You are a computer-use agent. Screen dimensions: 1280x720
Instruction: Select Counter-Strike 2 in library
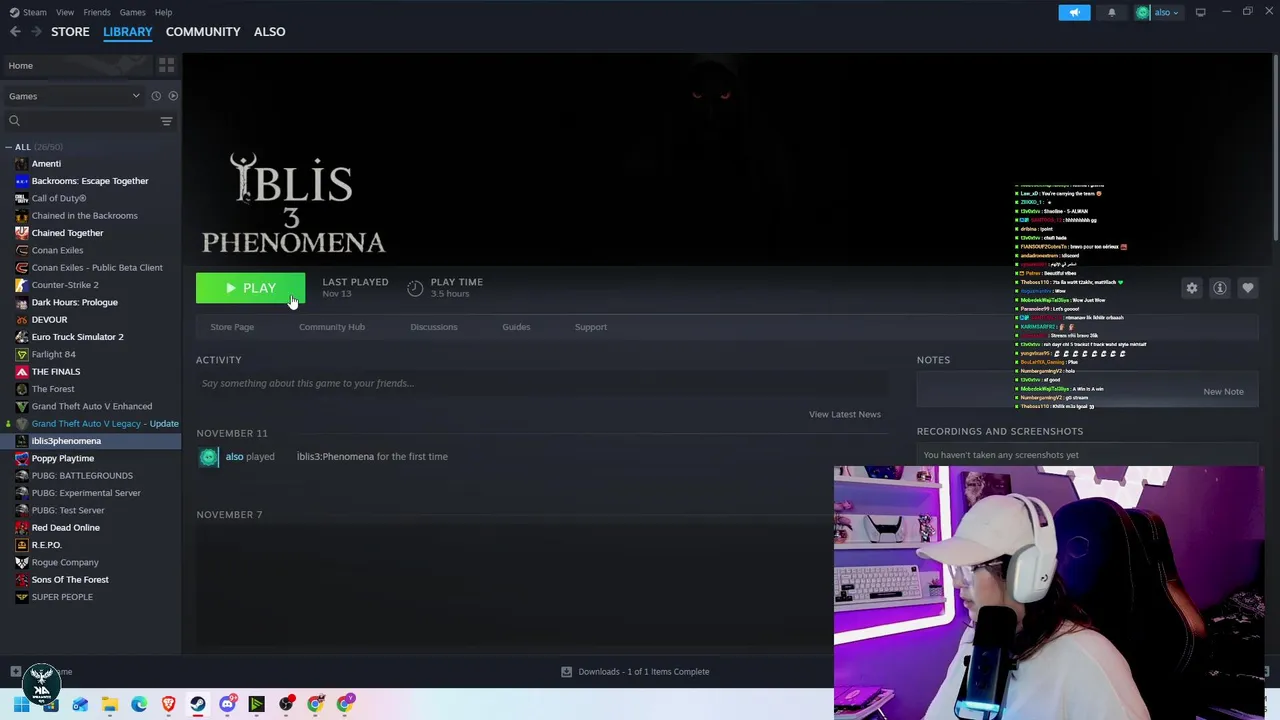point(65,285)
